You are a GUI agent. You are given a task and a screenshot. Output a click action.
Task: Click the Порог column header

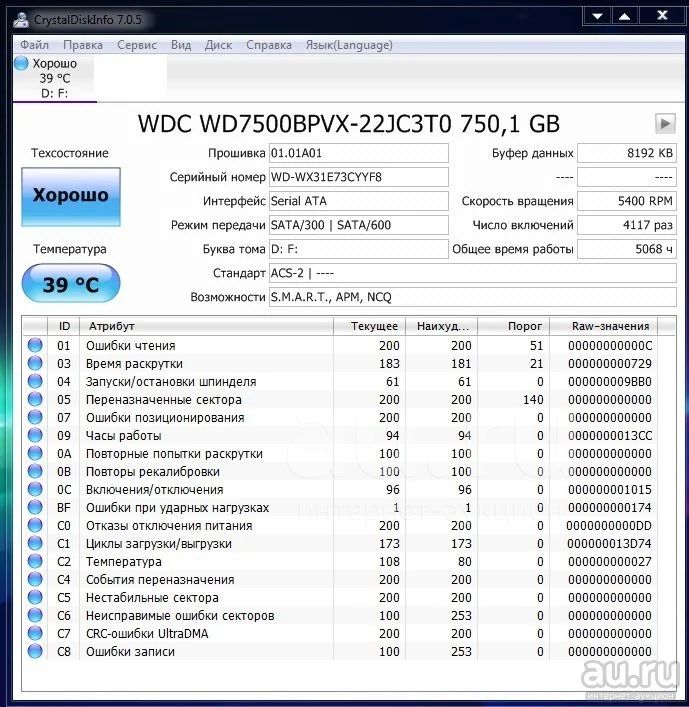point(514,326)
